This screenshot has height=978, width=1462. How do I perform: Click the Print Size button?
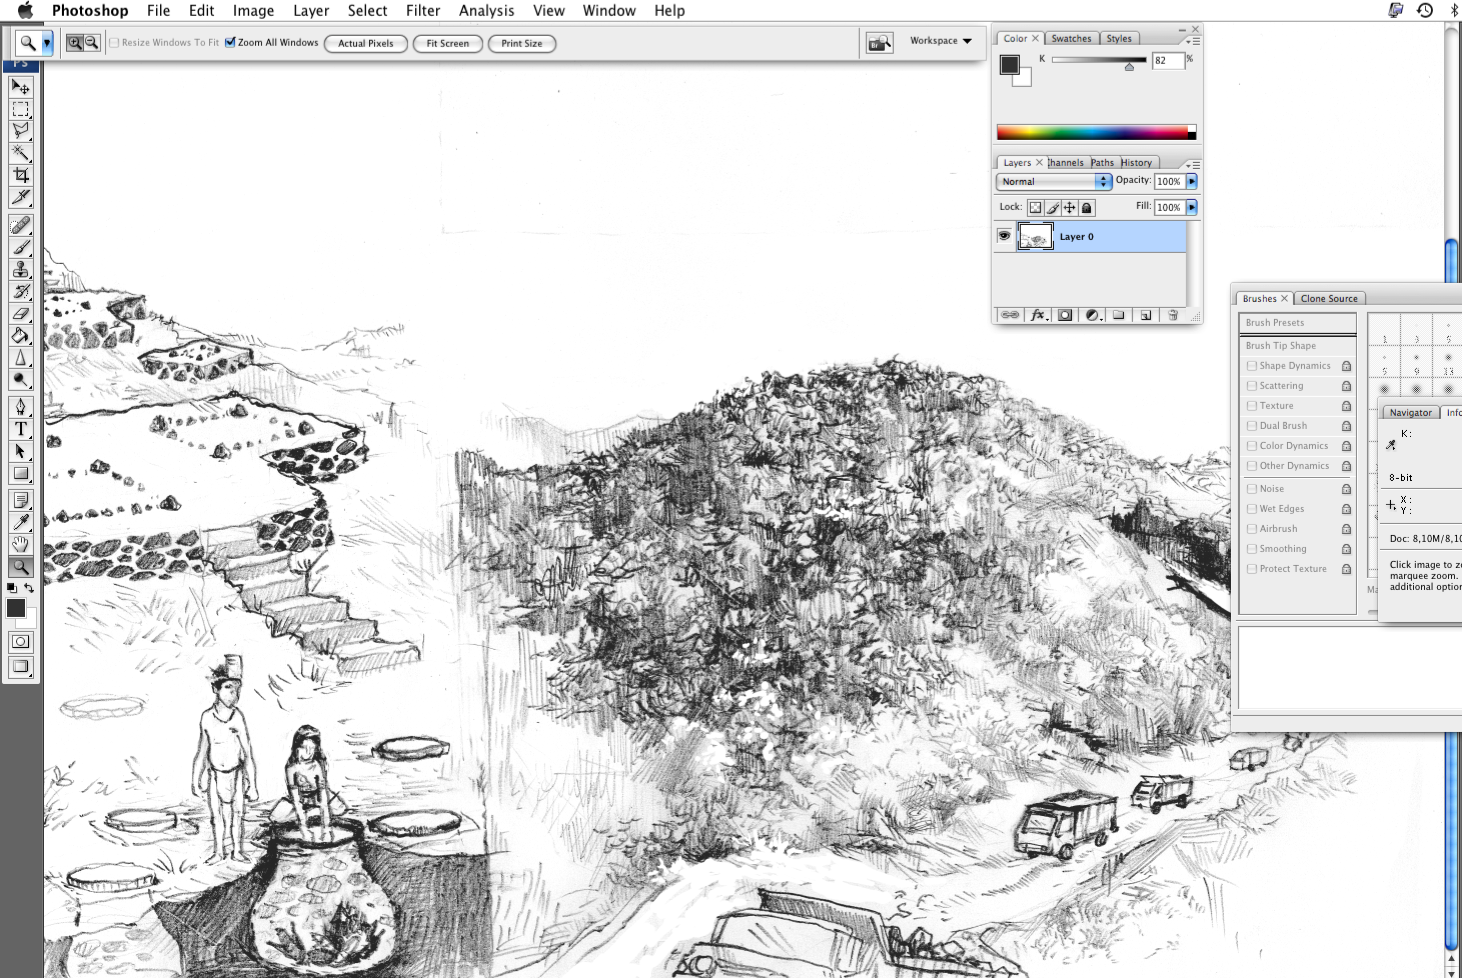coord(522,43)
